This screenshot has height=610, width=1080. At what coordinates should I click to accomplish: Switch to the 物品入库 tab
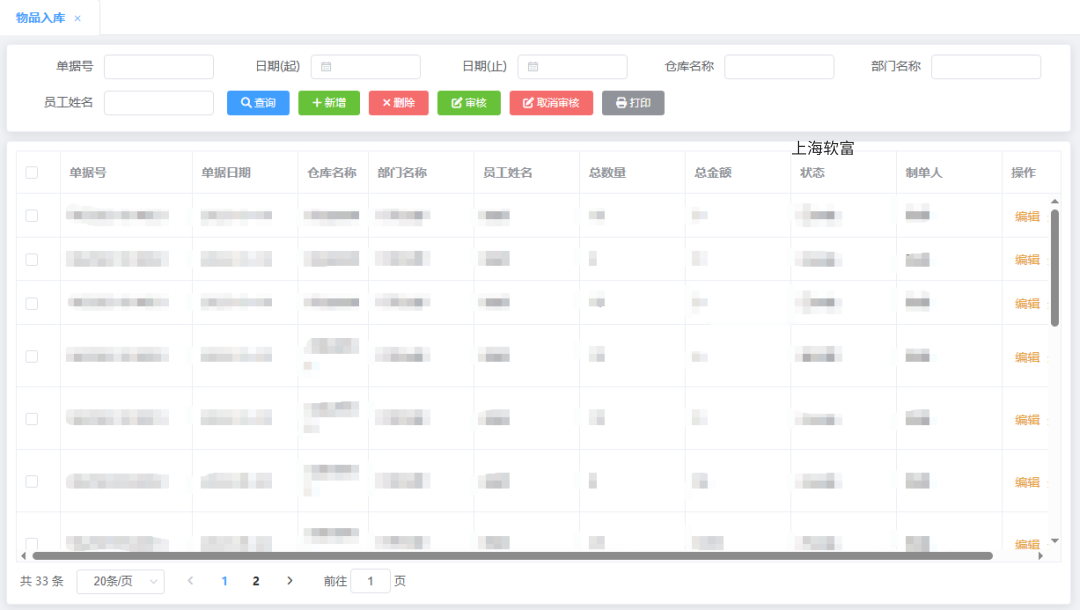click(x=40, y=18)
